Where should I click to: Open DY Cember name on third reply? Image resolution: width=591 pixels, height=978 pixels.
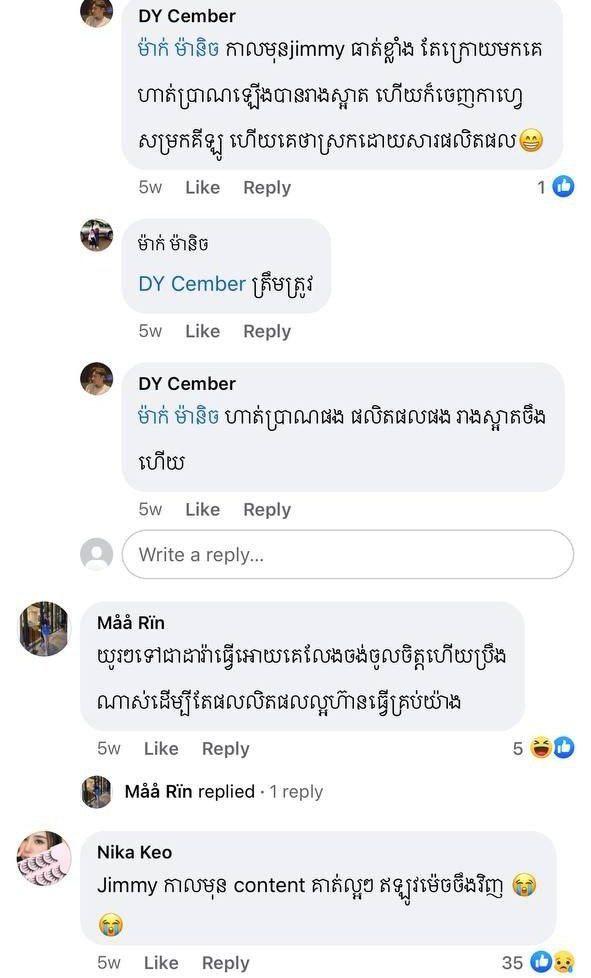coord(187,384)
